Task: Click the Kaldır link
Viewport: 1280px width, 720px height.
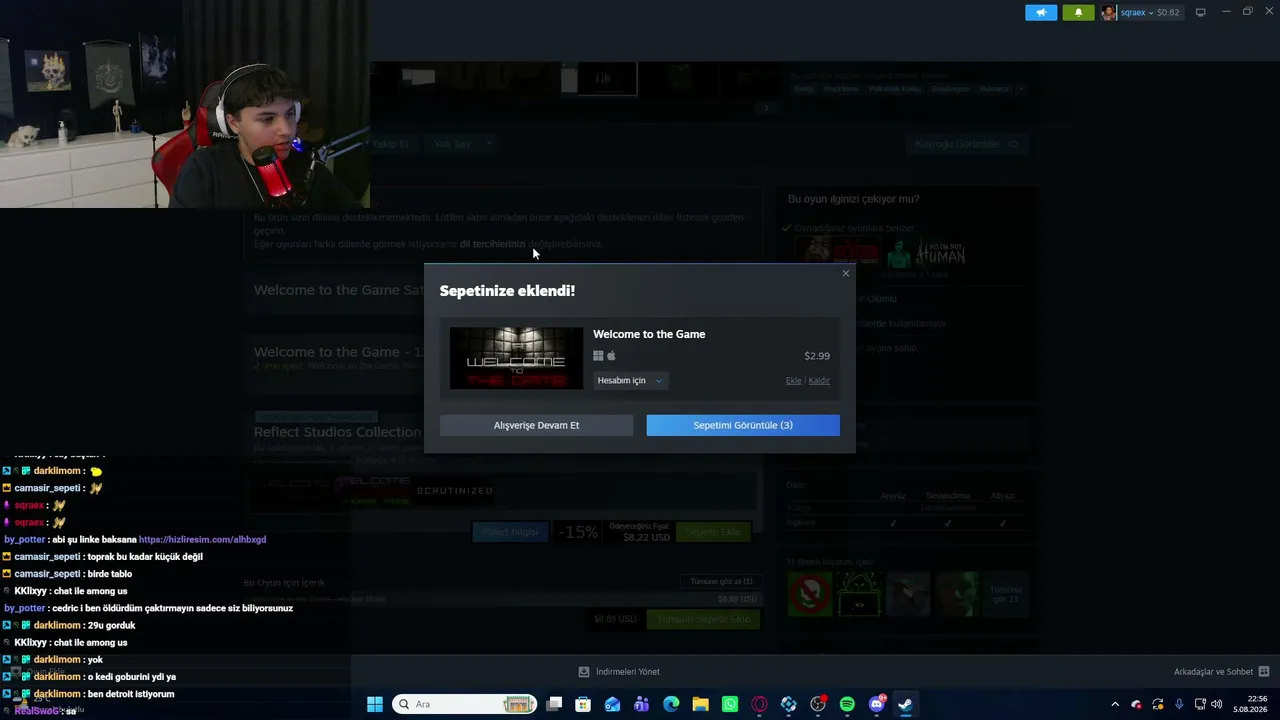Action: [819, 381]
